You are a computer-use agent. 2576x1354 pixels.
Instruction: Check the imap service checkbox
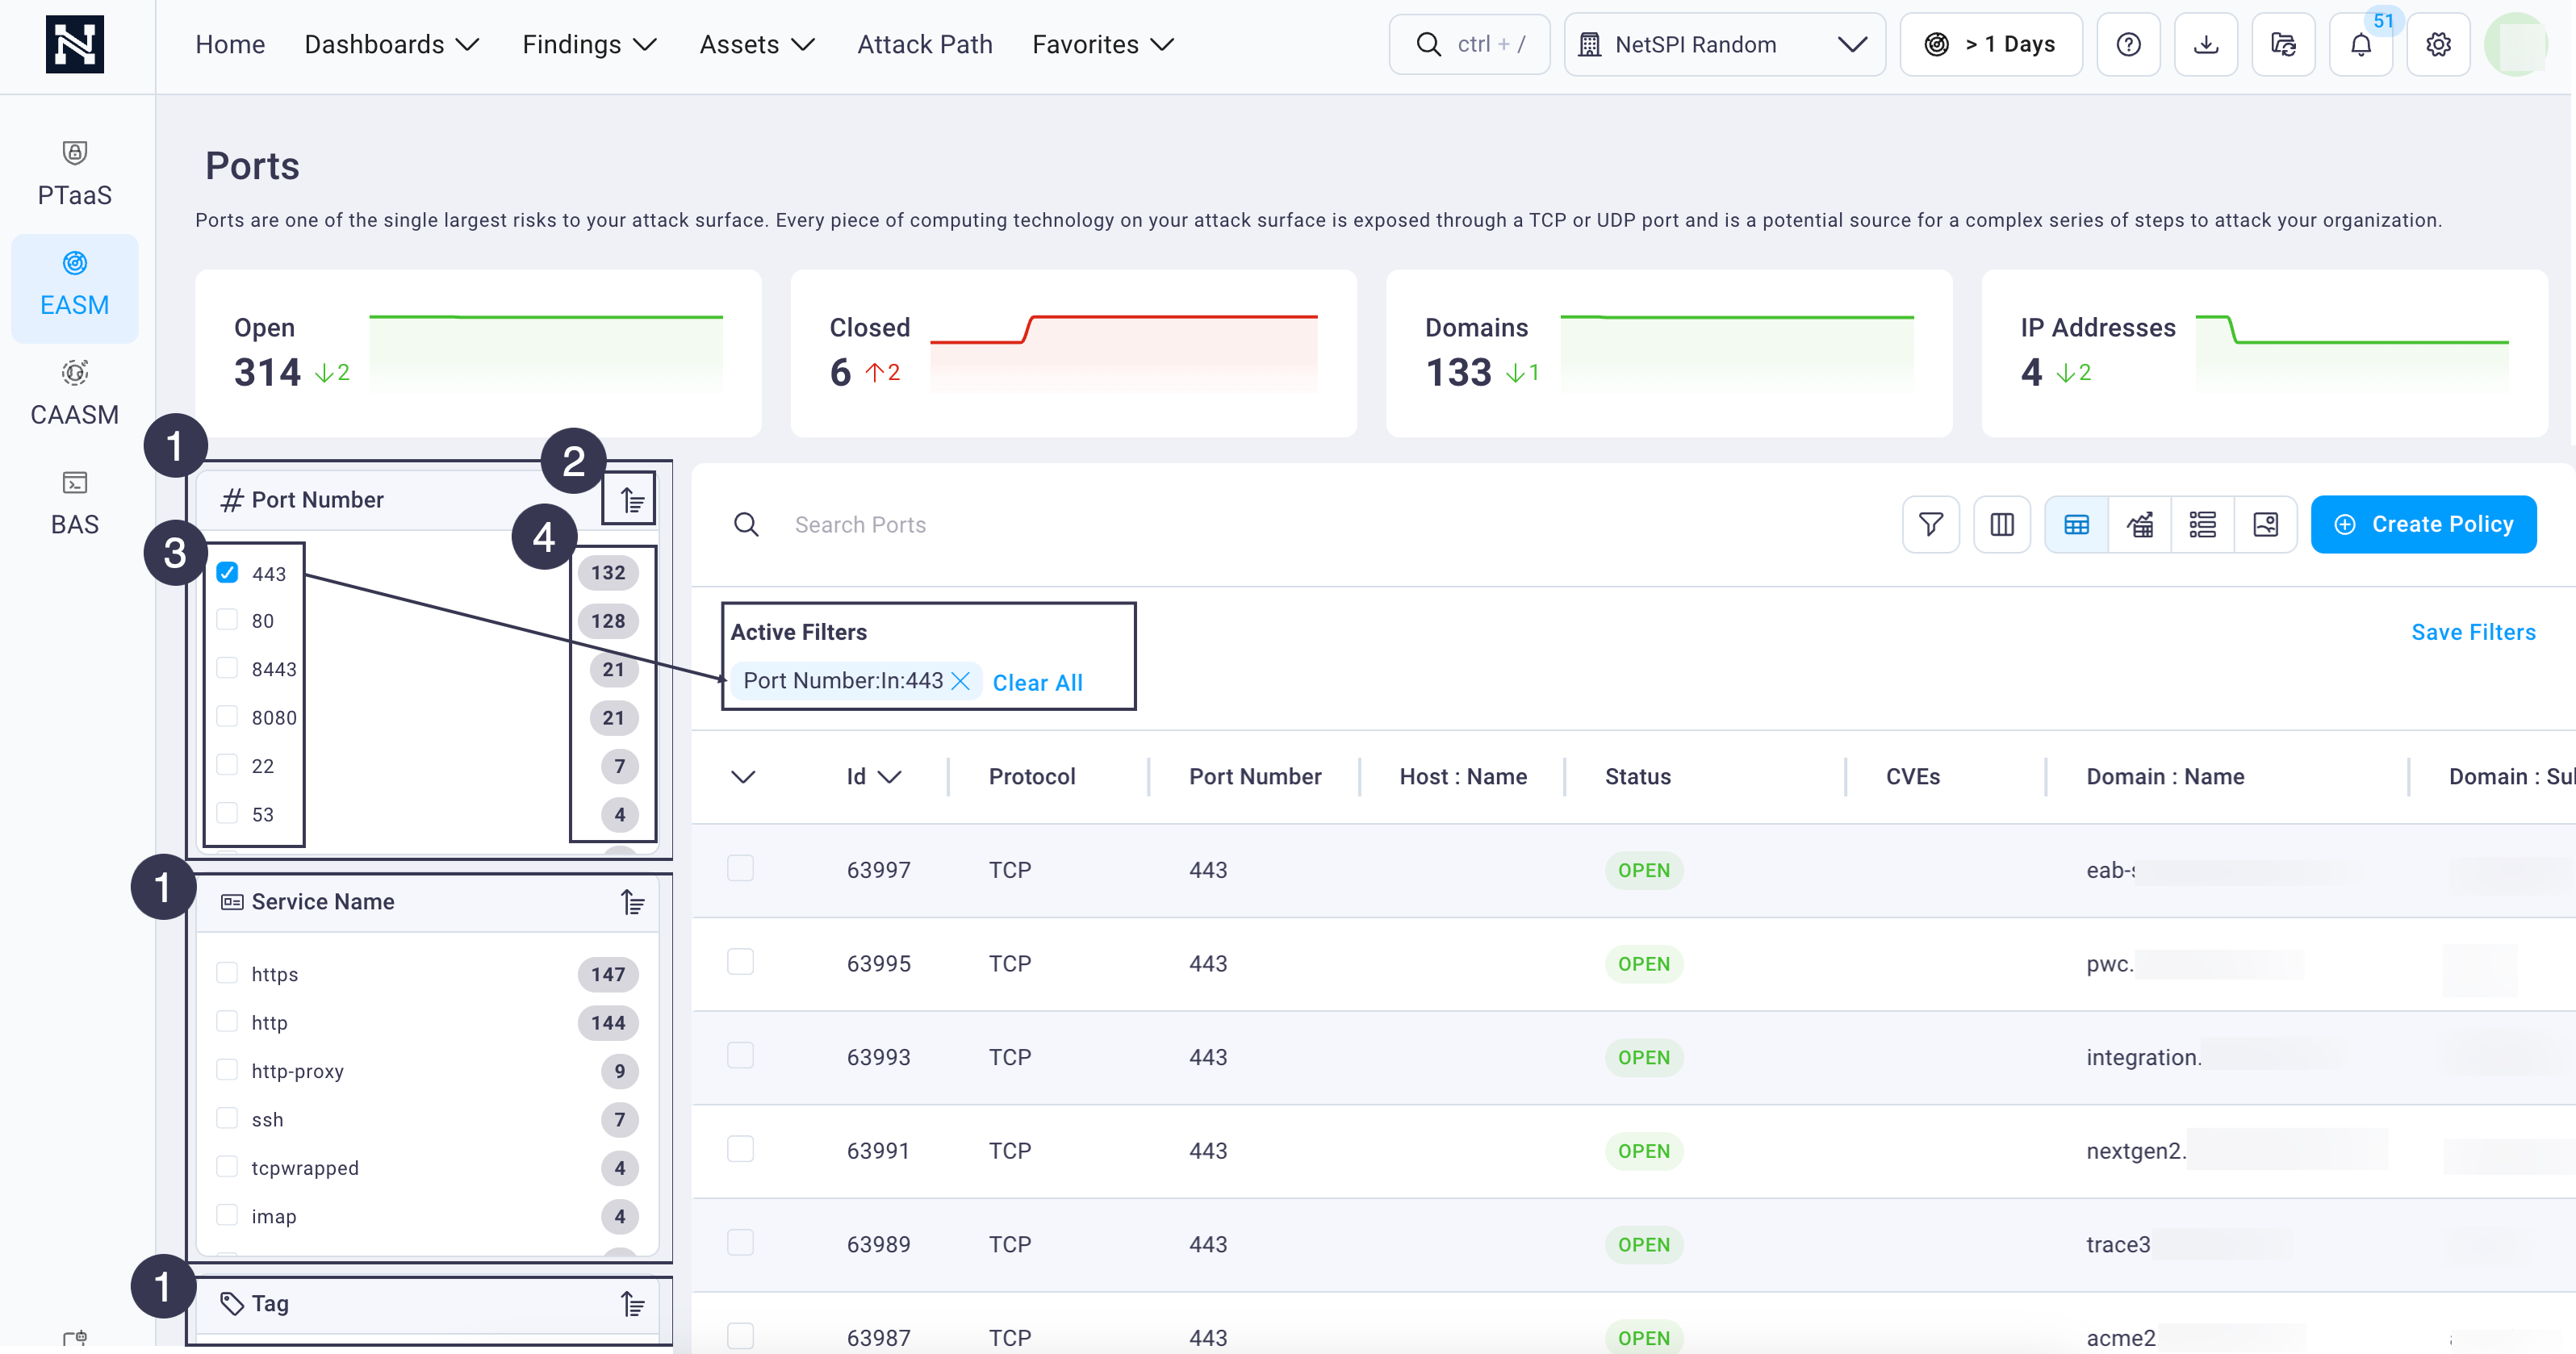[x=228, y=1215]
